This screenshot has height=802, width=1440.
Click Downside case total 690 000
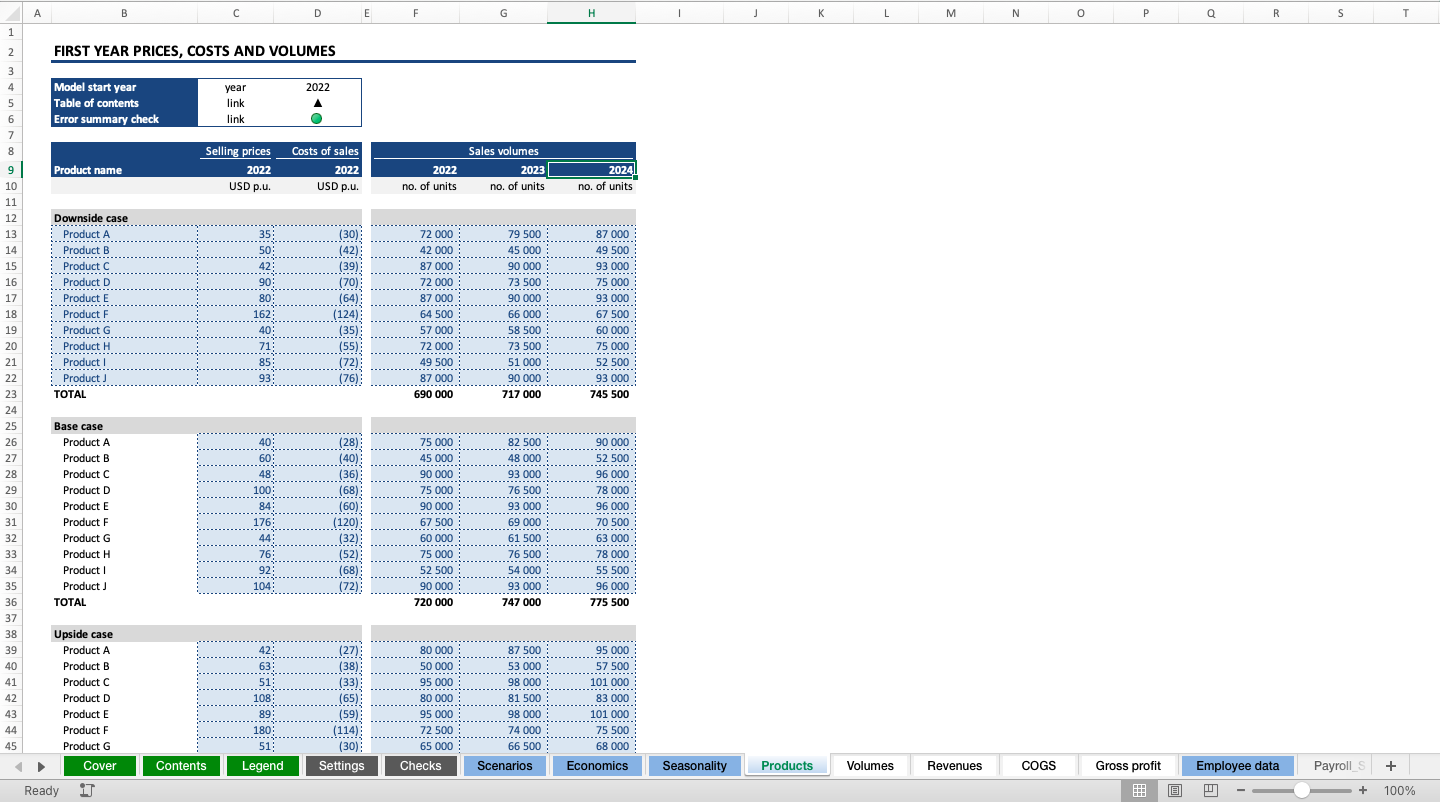[415, 394]
